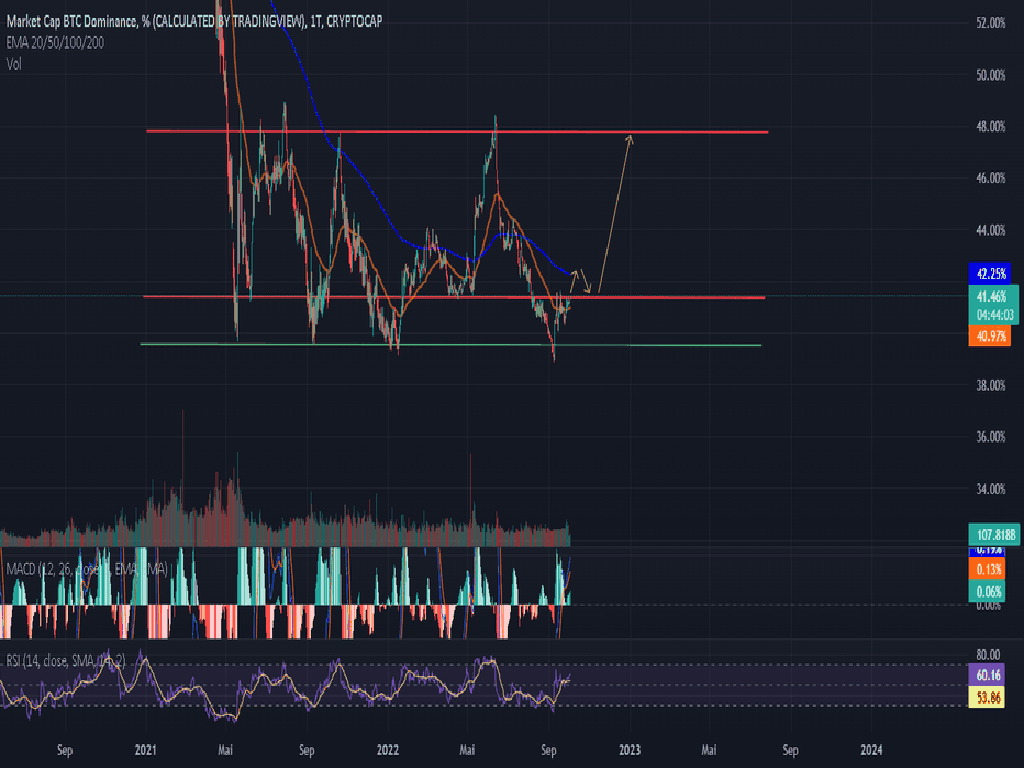The width and height of the screenshot is (1024, 768).
Task: Click the orange 40.97% price tag
Action: click(x=989, y=338)
